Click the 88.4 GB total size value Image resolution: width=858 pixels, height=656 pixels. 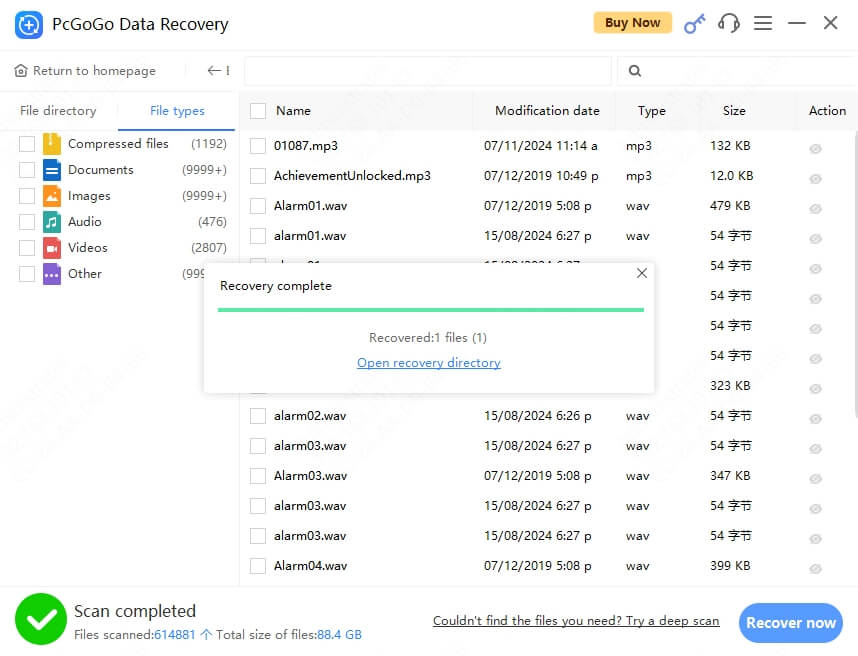pos(339,635)
